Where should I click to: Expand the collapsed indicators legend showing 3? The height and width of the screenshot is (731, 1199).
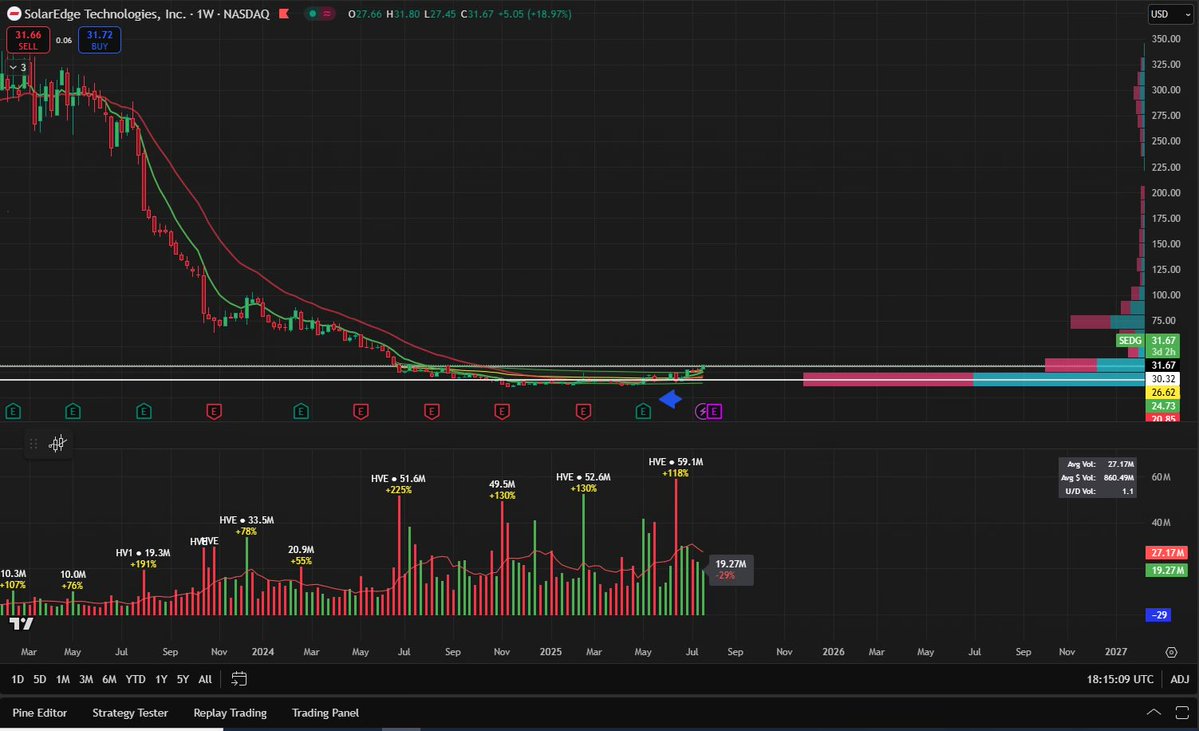tap(18, 67)
